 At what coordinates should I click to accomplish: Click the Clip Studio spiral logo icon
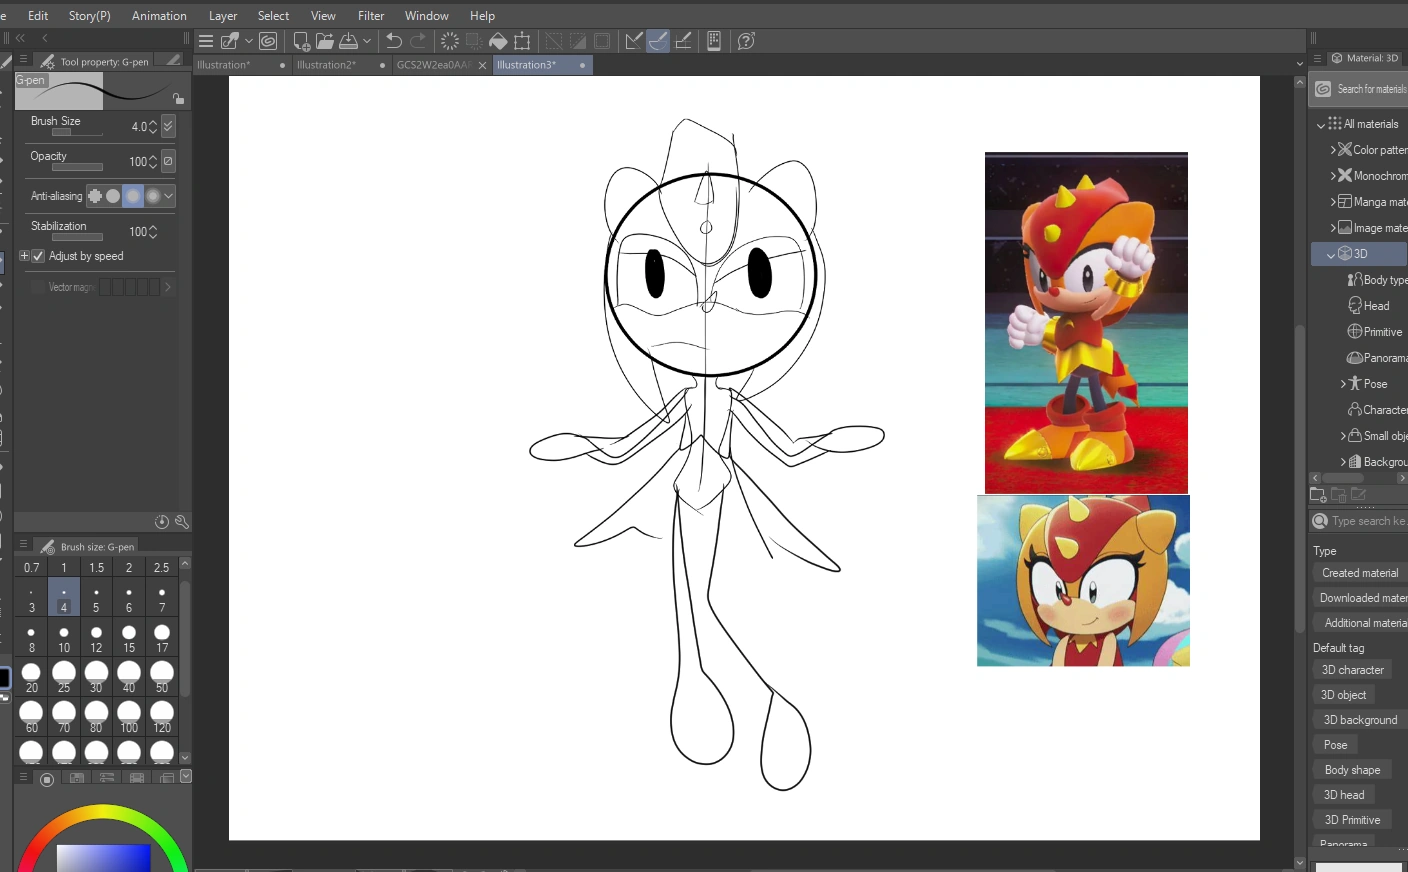point(268,41)
